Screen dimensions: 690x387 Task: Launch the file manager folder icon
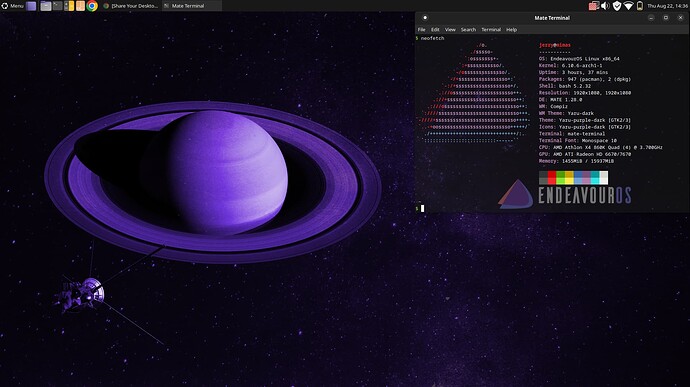(x=46, y=6)
